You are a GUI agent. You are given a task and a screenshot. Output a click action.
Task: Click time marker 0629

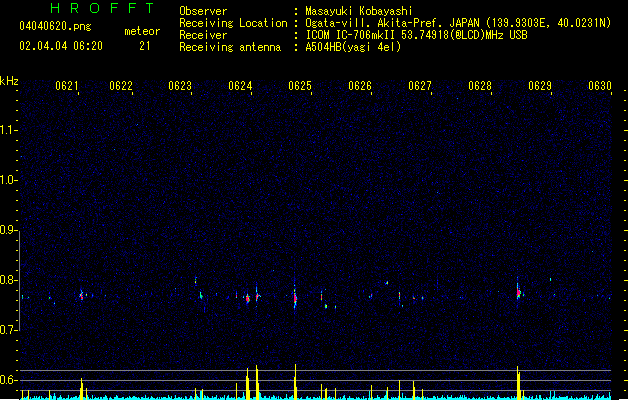[x=540, y=86]
